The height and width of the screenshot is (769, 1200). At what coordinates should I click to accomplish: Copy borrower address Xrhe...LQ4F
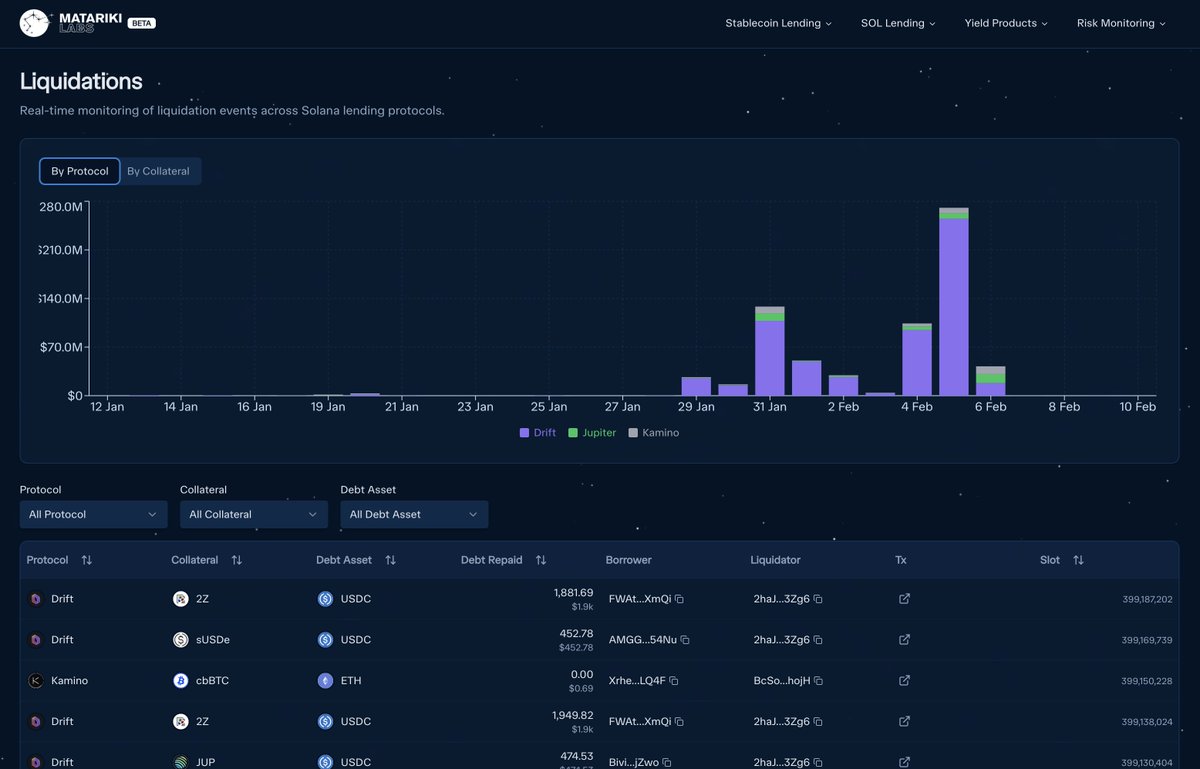(674, 681)
